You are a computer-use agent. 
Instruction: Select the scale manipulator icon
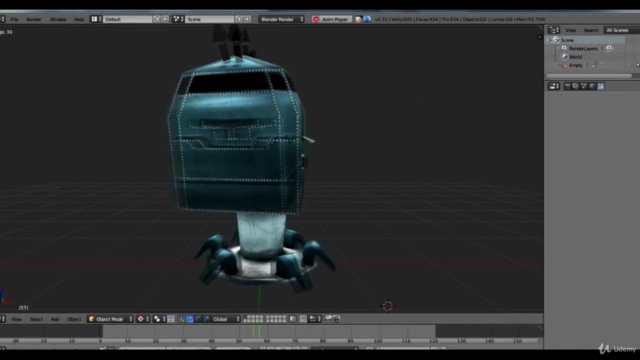[x=206, y=319]
